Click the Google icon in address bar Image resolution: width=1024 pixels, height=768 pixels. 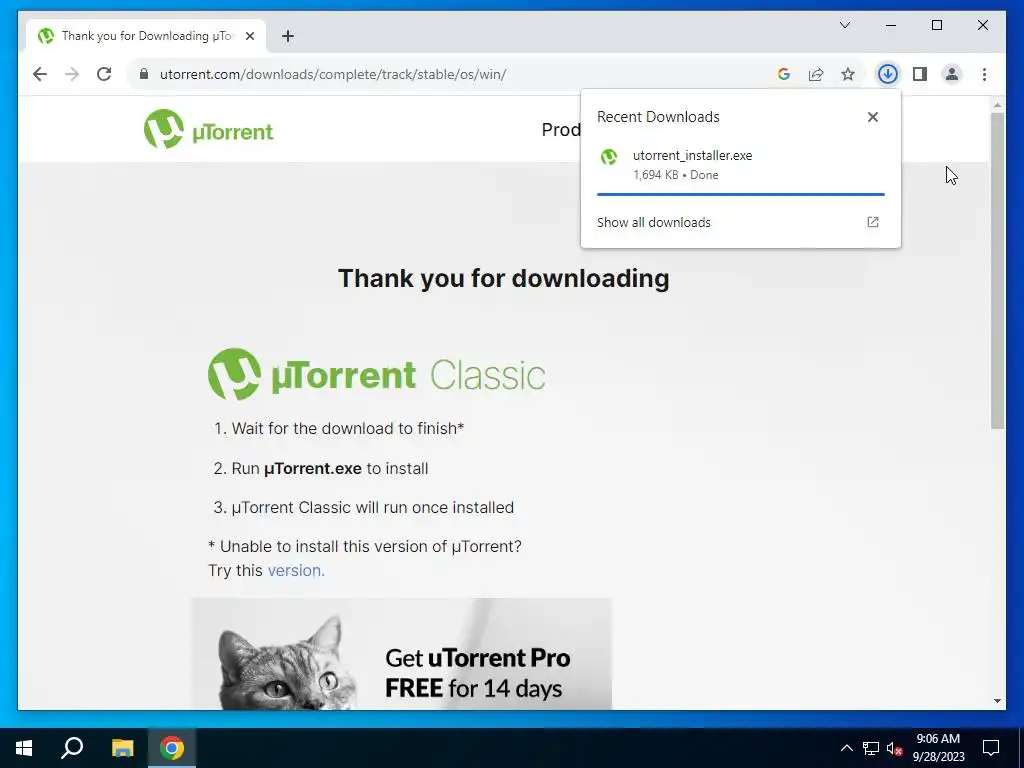coord(784,74)
